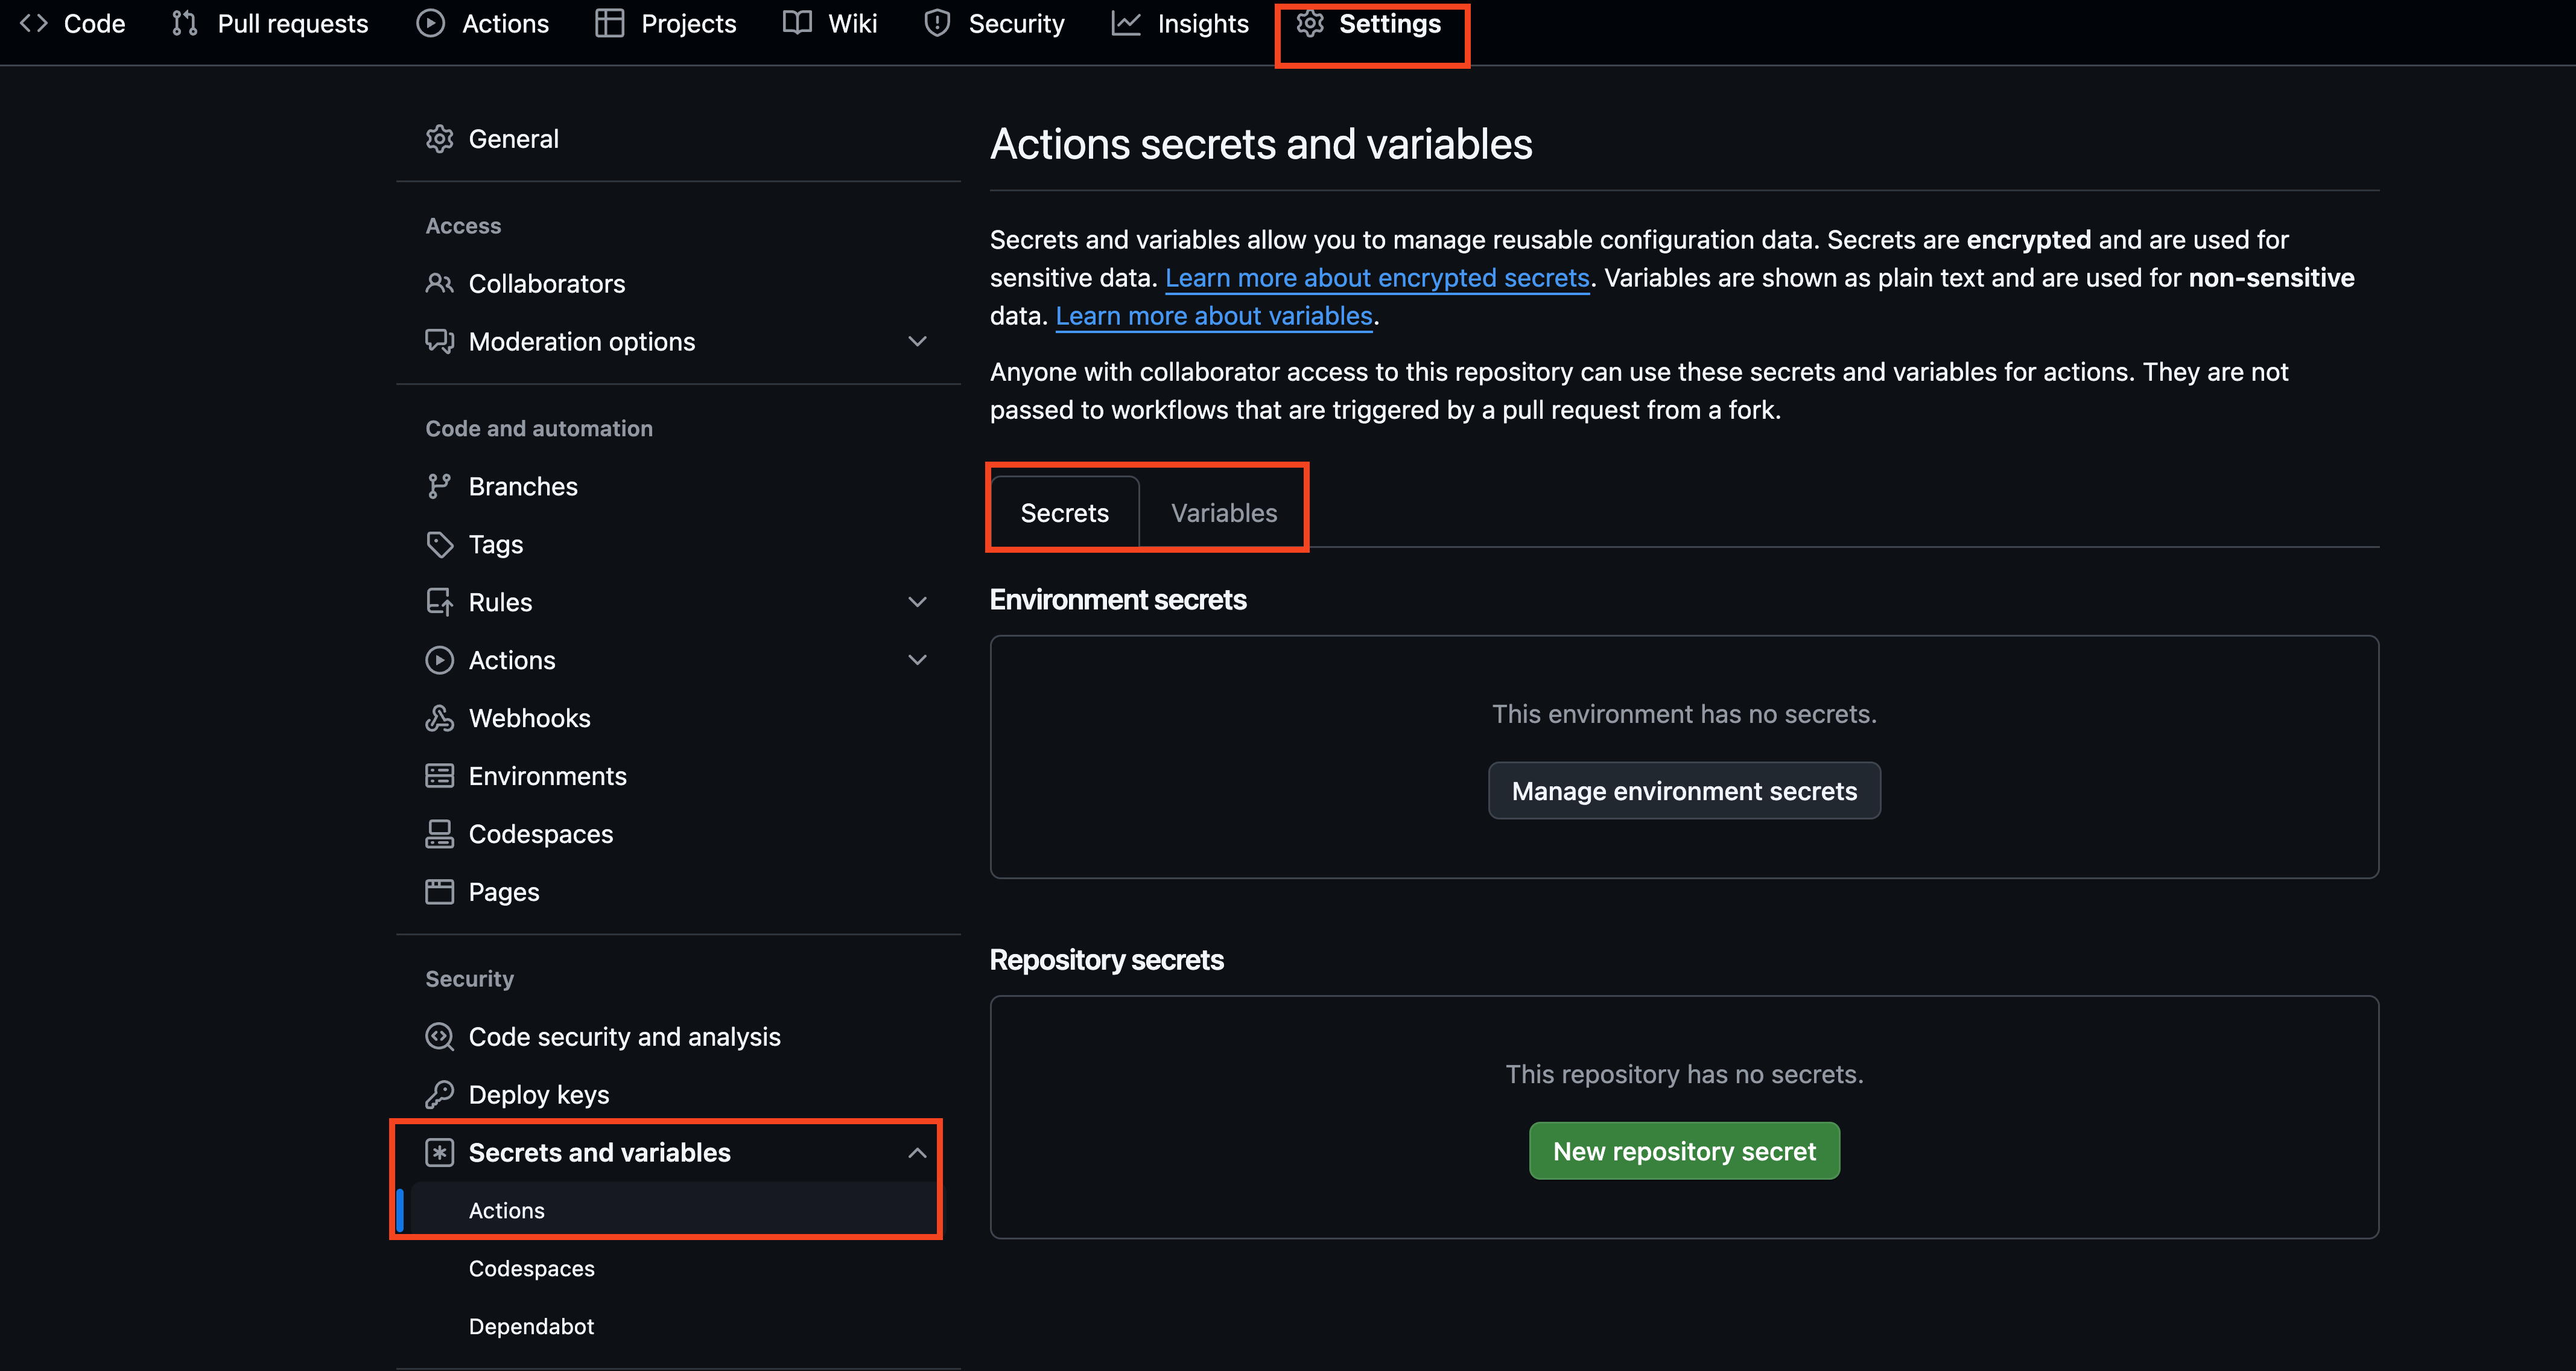Click the Branches git-branch icon
This screenshot has height=1371, width=2576.
point(439,486)
